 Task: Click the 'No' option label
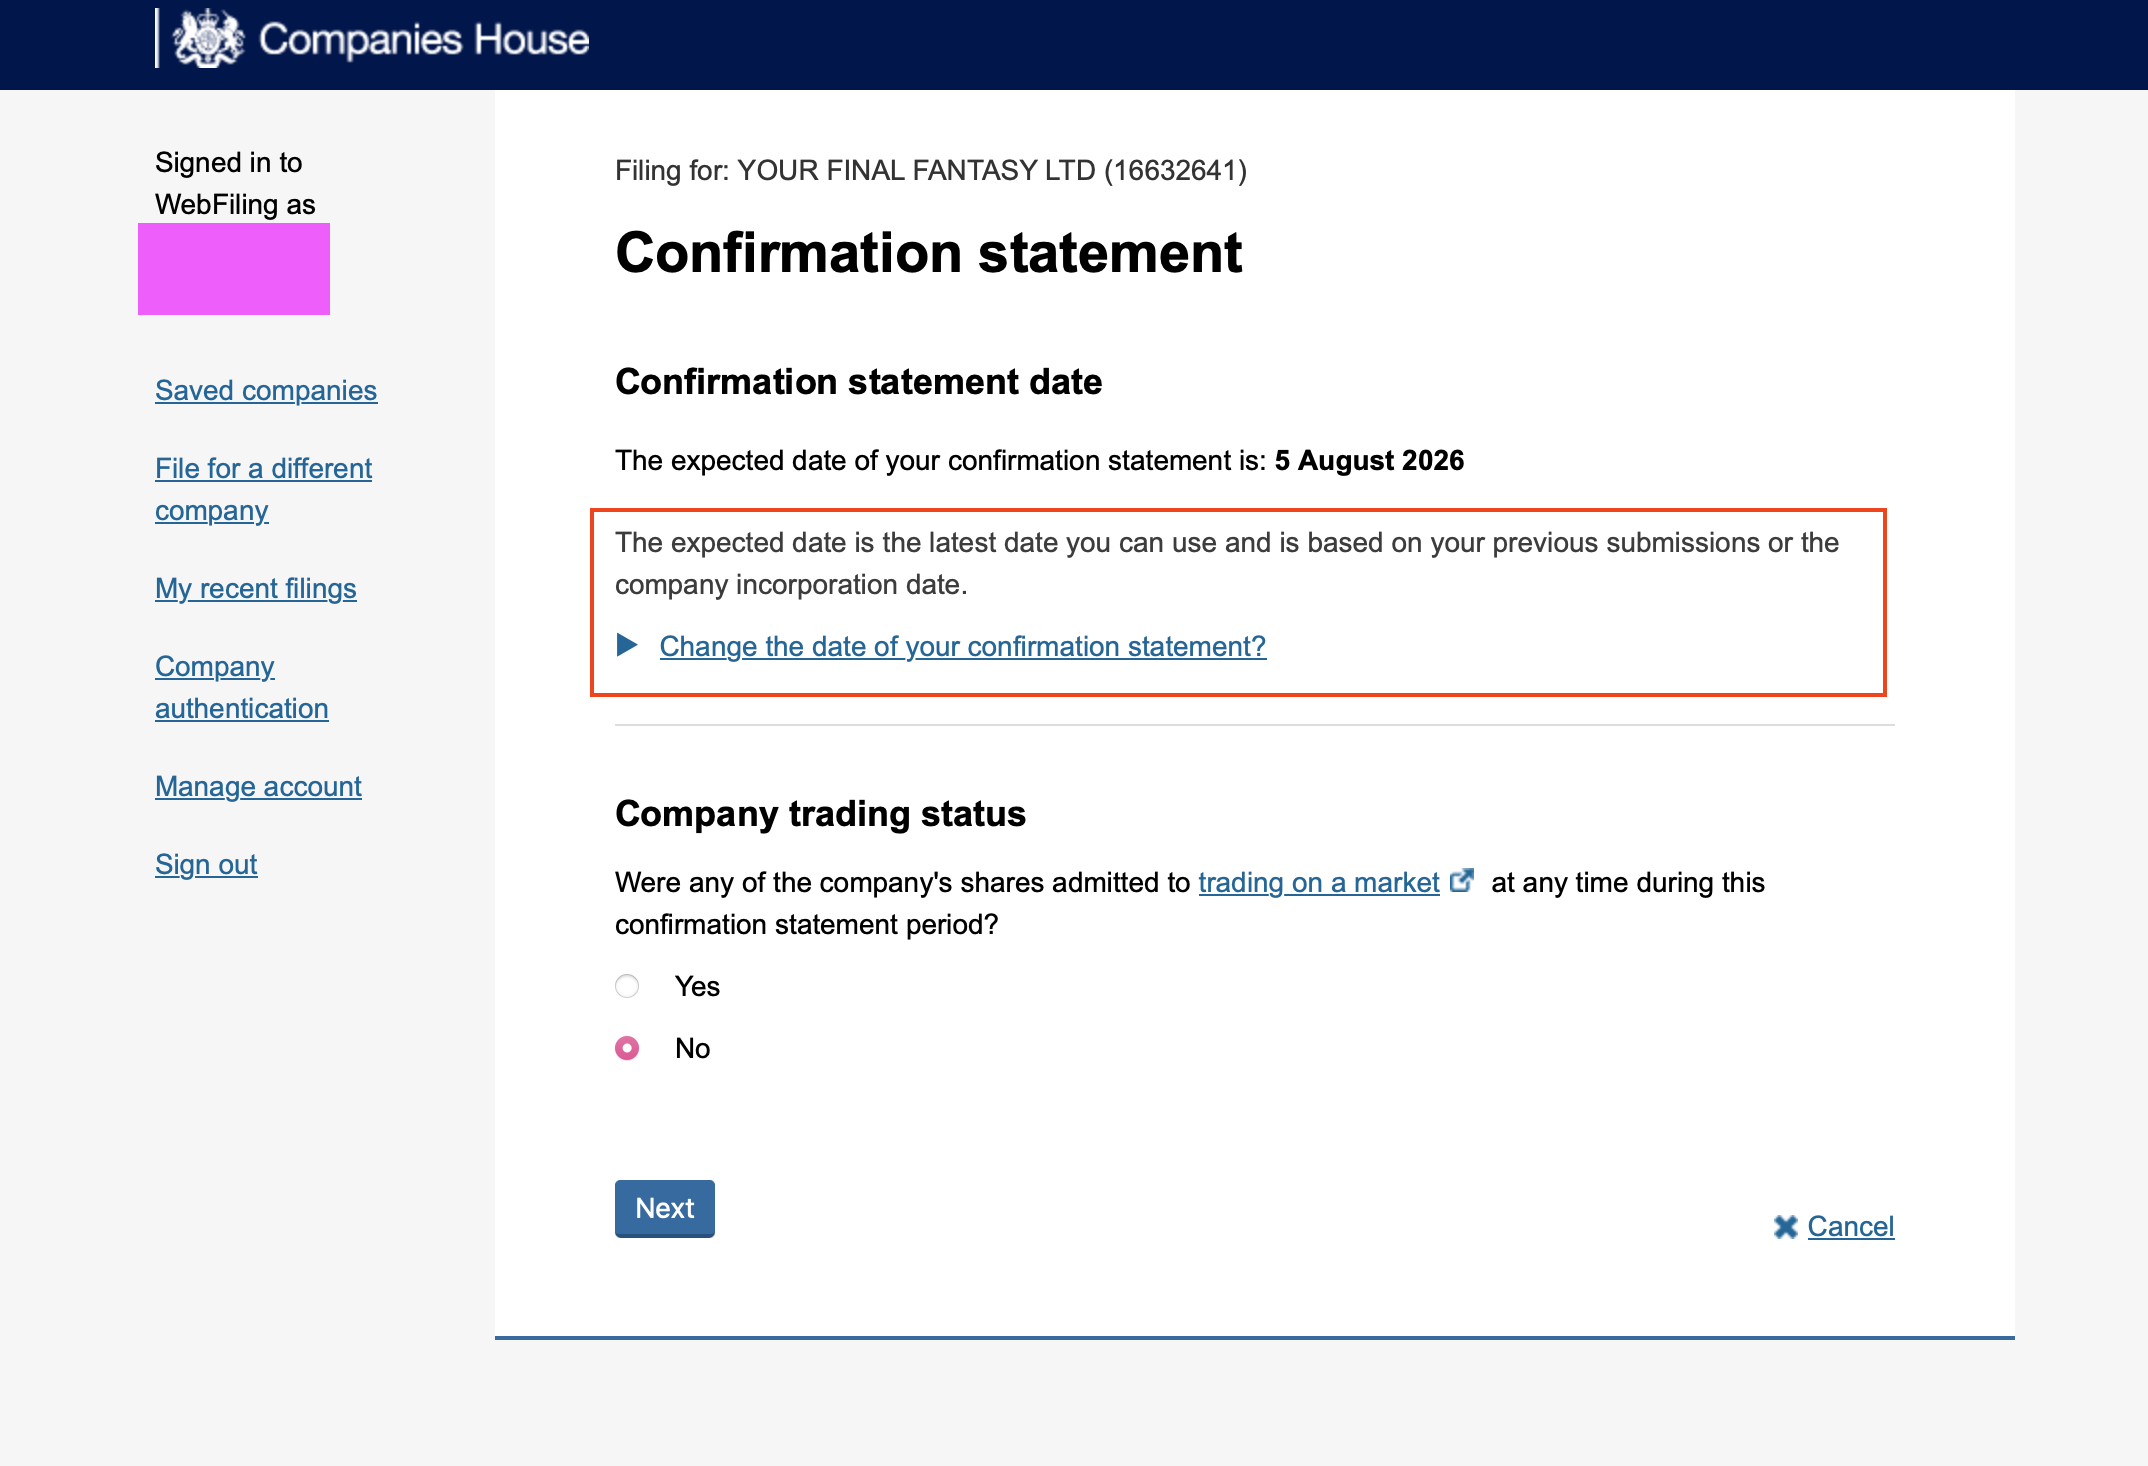[692, 1048]
